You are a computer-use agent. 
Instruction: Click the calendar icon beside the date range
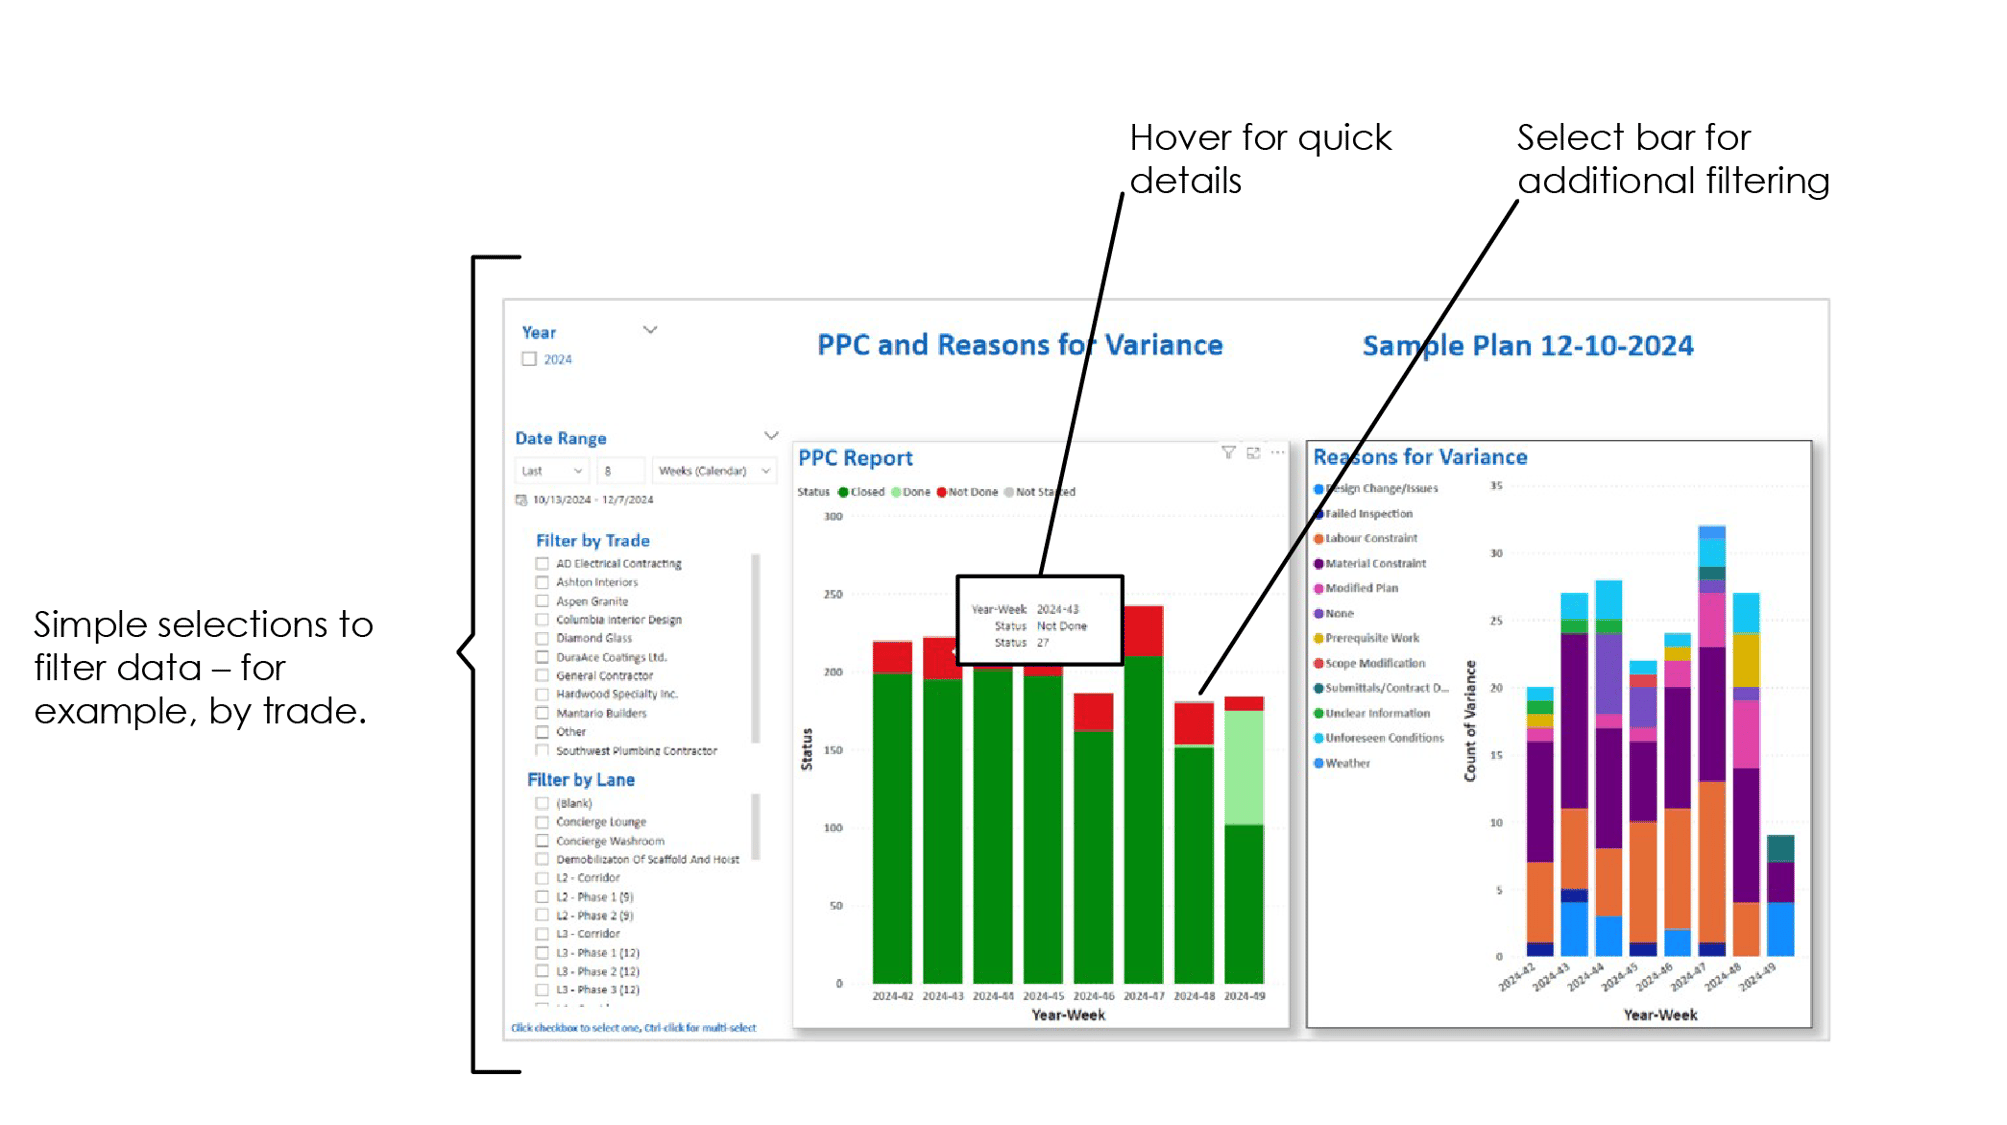521,500
